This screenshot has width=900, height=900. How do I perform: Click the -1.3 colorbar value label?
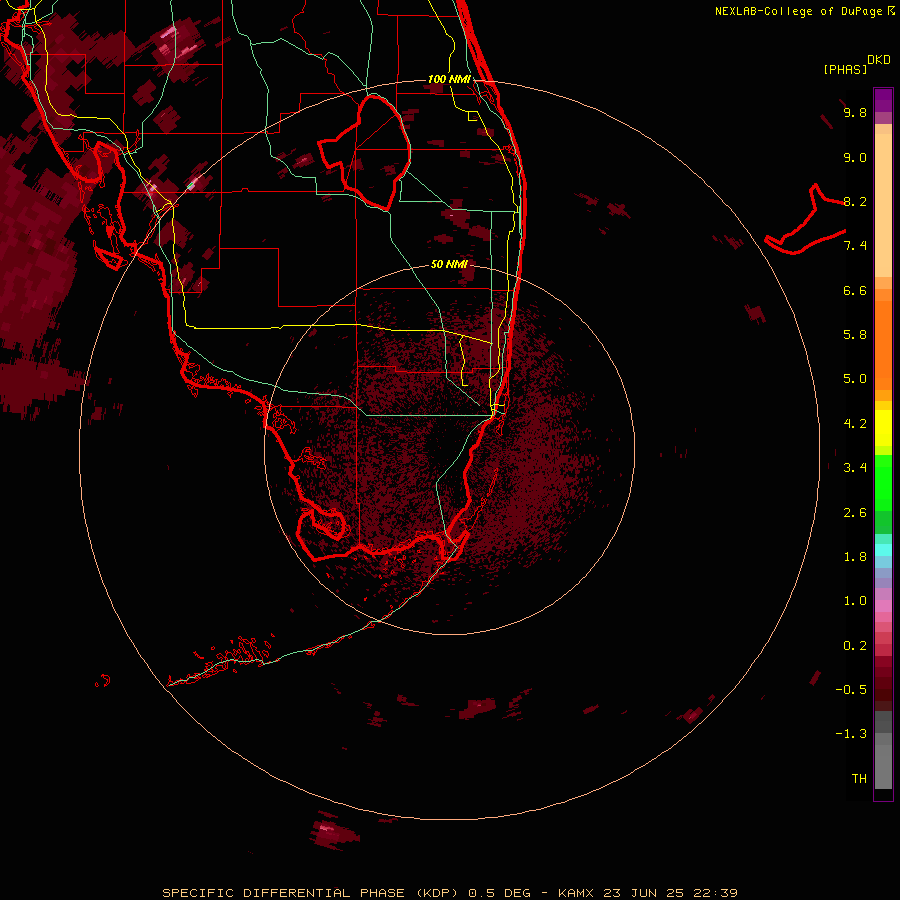point(851,734)
